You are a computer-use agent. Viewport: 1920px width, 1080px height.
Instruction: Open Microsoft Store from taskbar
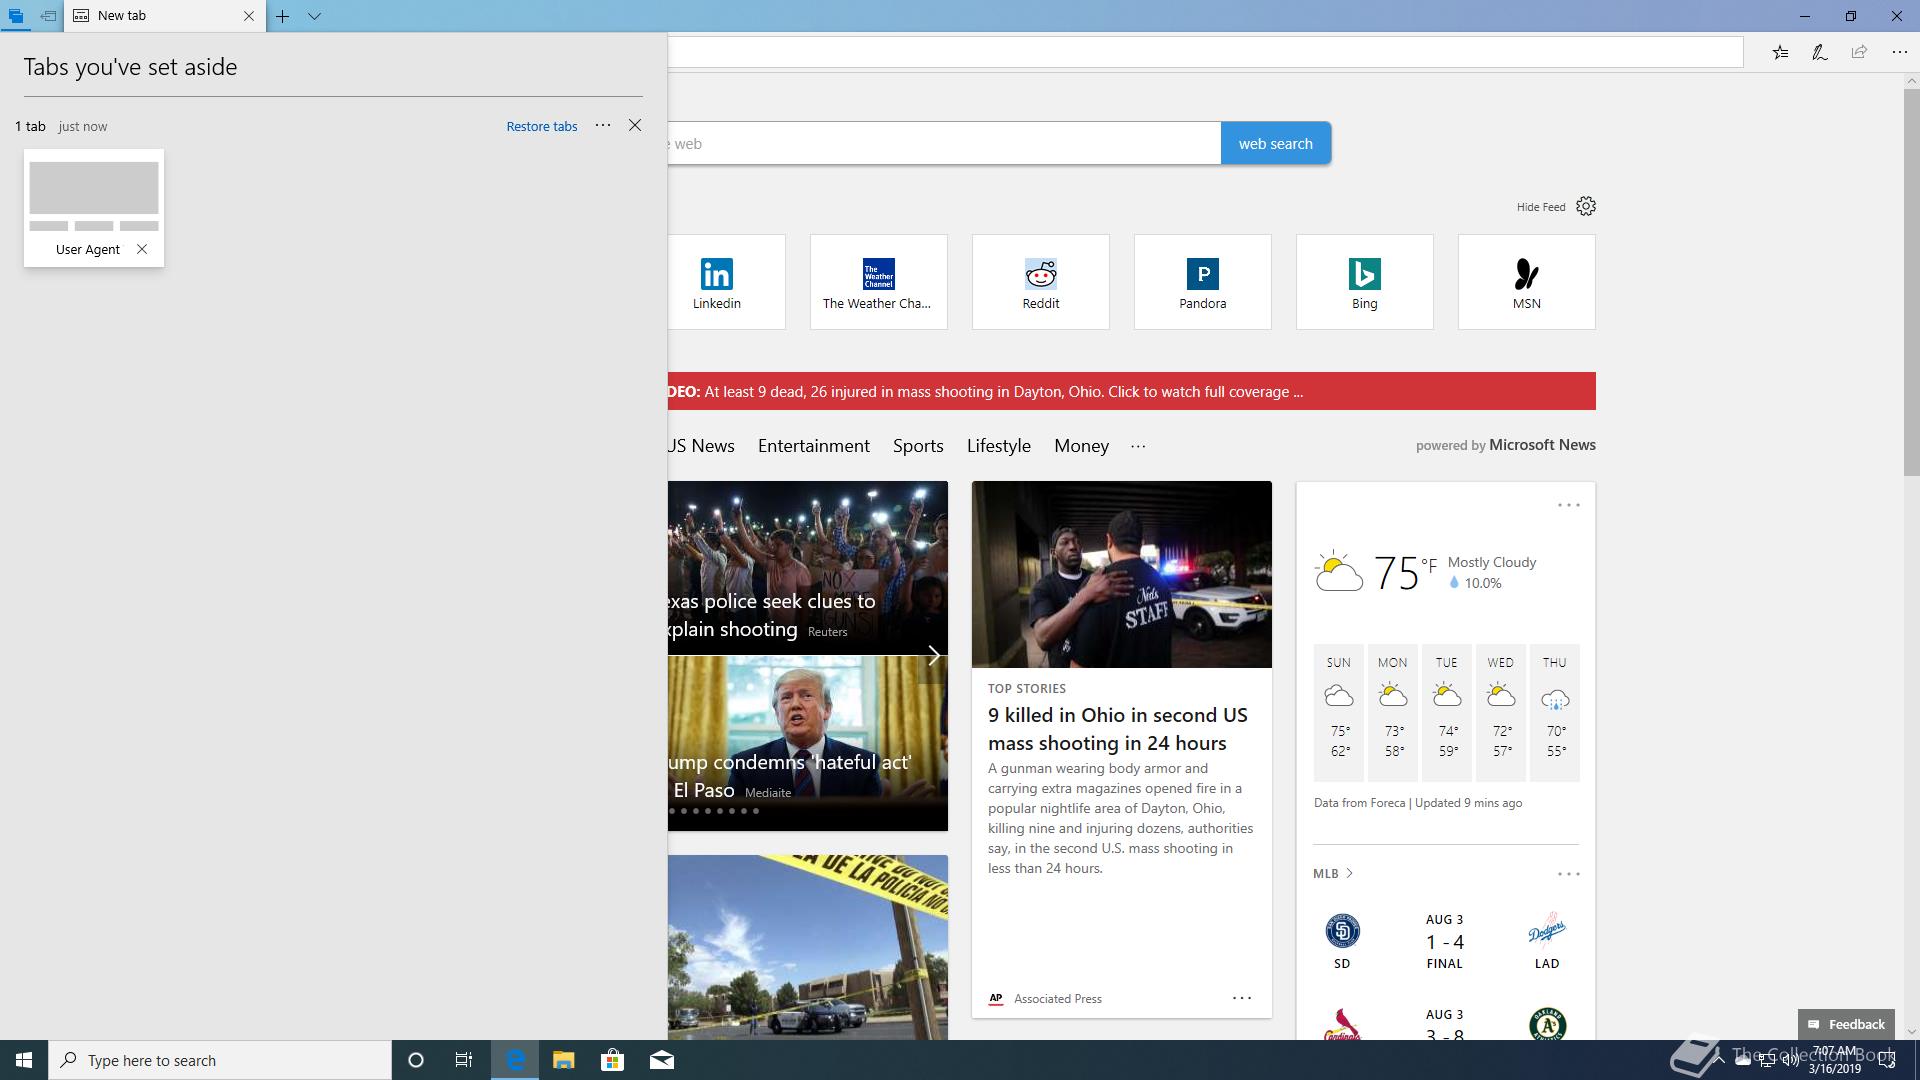click(612, 1060)
